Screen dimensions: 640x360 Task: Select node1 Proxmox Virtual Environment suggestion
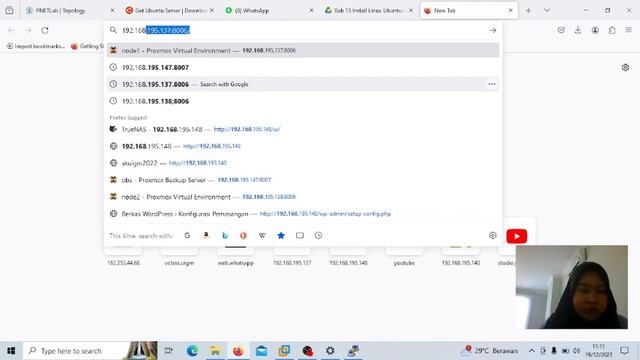(303, 50)
